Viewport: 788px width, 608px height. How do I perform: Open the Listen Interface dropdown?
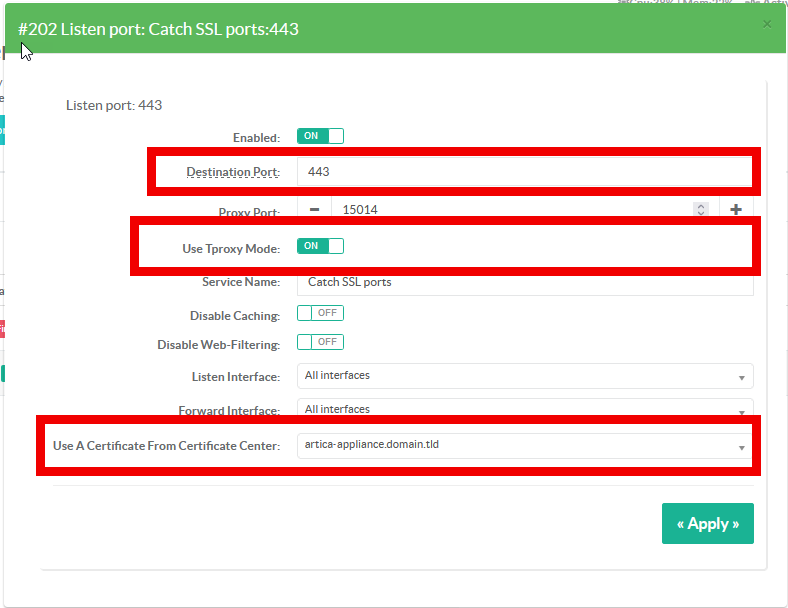(x=525, y=376)
